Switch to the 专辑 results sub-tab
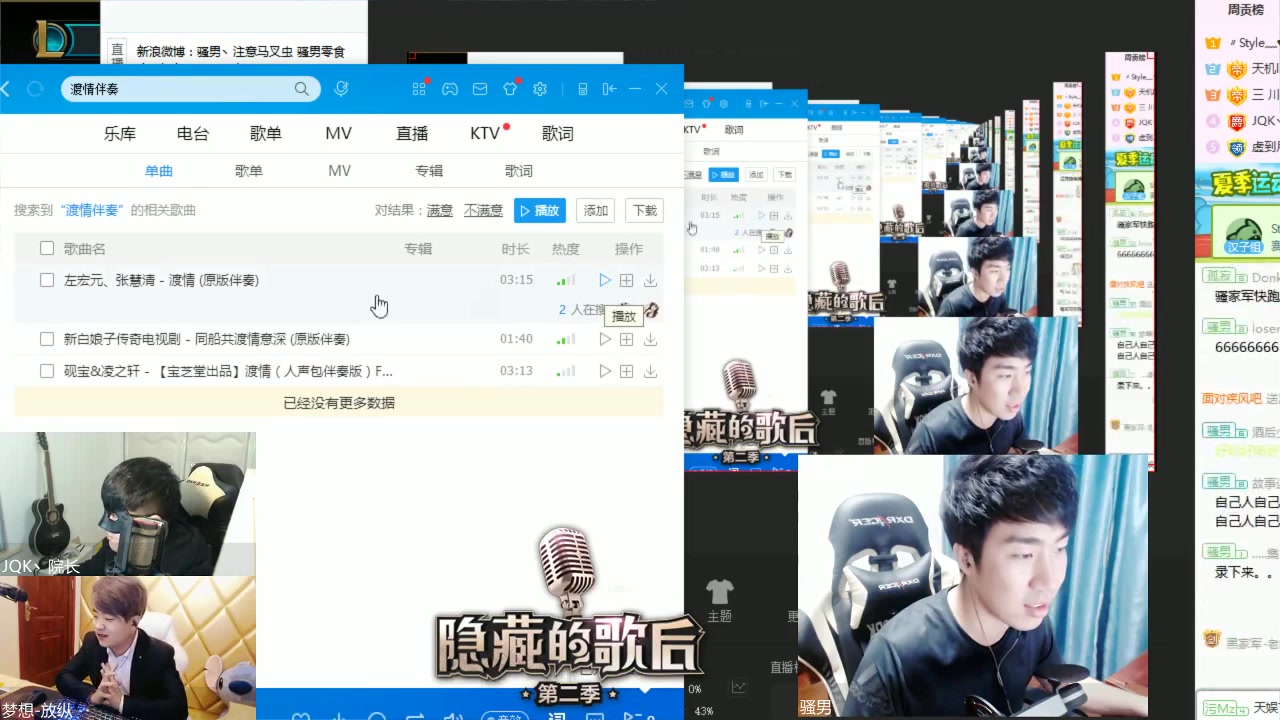Screen dimensions: 1280x720 [x=429, y=171]
